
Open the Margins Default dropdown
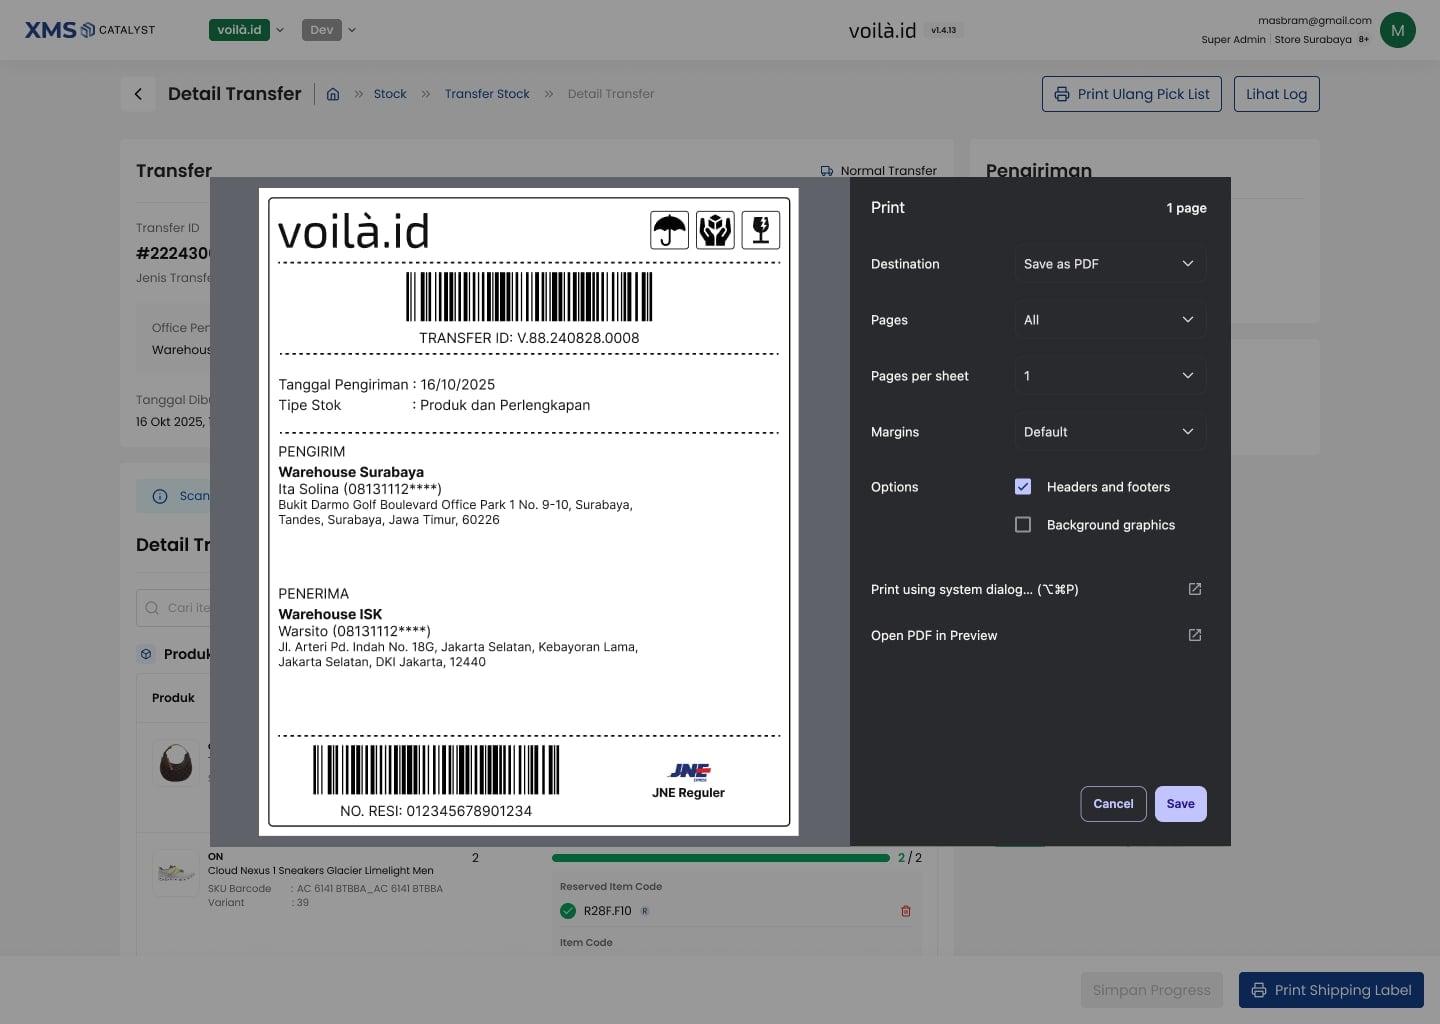pos(1109,432)
